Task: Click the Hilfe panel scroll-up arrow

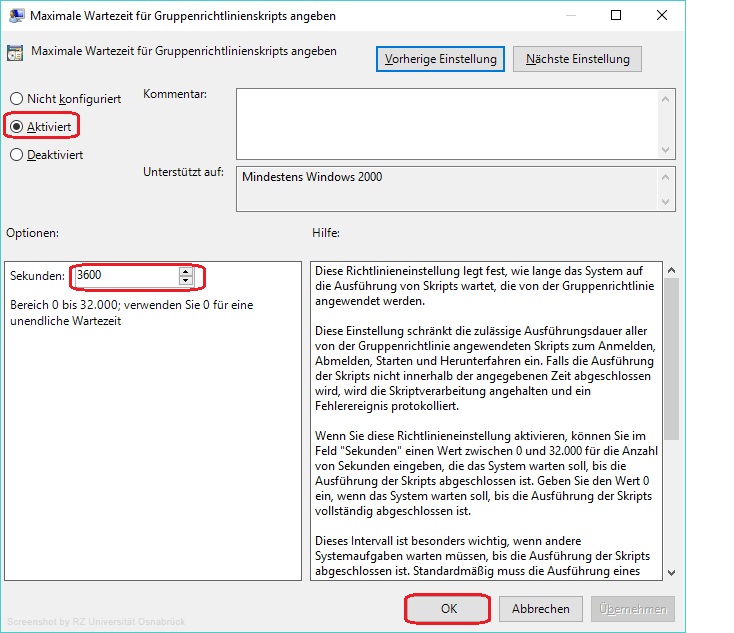Action: click(671, 270)
